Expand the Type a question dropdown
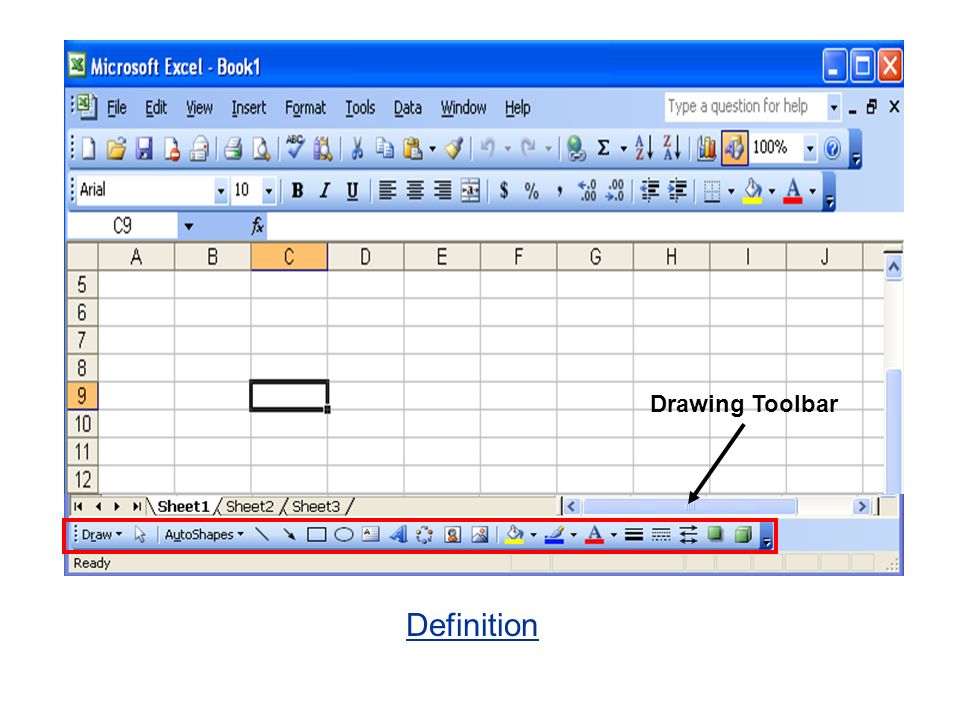The width and height of the screenshot is (960, 720). [x=833, y=107]
